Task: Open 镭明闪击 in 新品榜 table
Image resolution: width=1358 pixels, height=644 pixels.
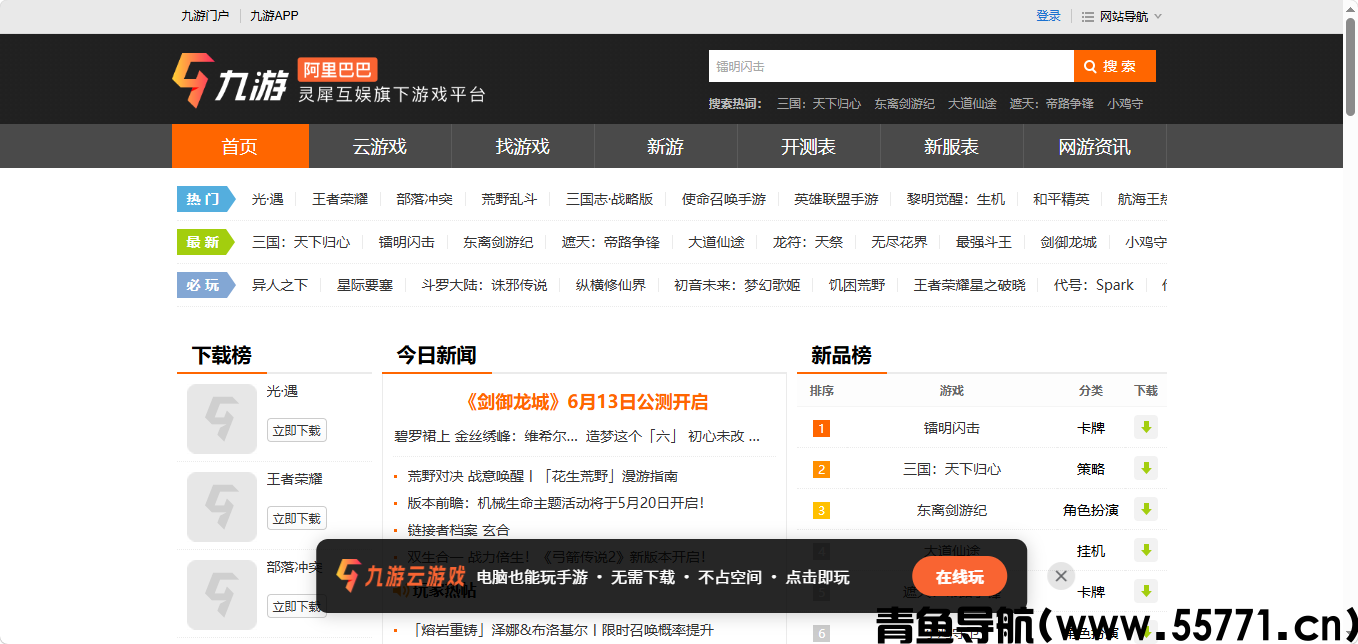Action: point(952,428)
